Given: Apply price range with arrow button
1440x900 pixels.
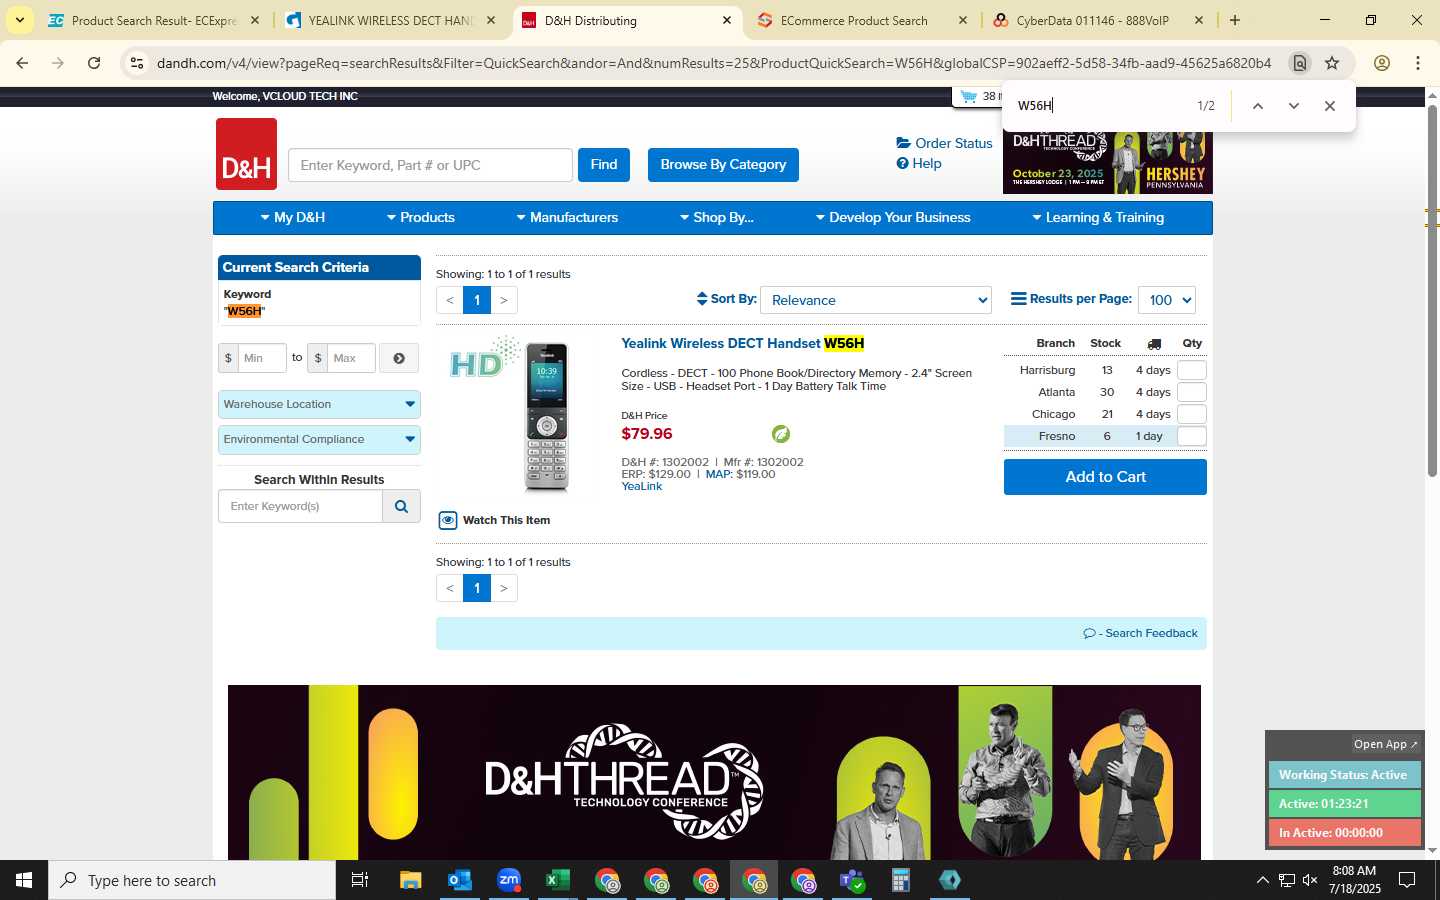Looking at the screenshot, I should 399,358.
